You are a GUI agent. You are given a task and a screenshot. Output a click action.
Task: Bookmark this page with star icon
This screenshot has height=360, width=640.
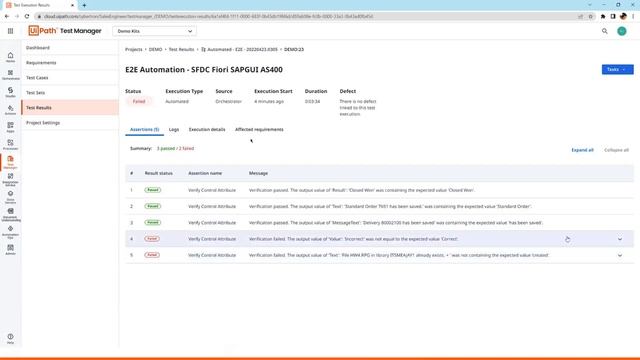click(x=591, y=16)
